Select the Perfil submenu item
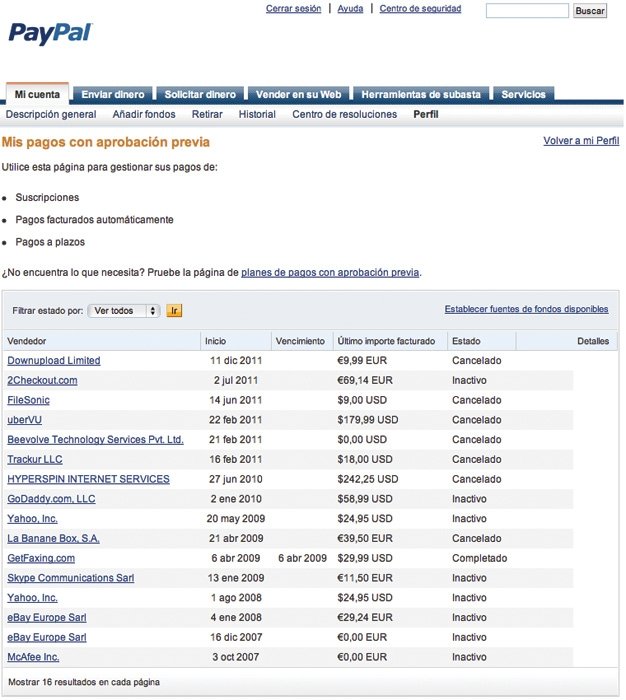 click(426, 115)
